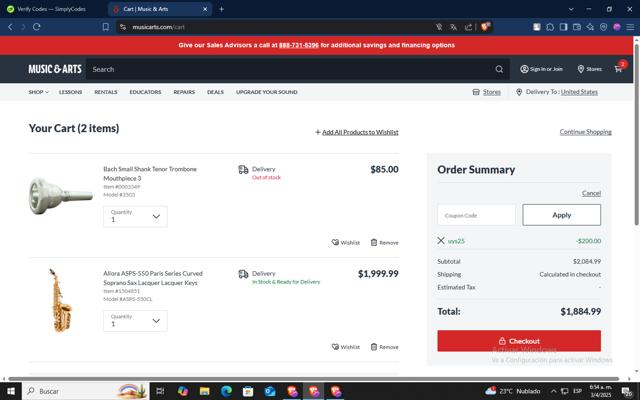640x400 pixels.
Task: Click the Cancel link in Order Summary
Action: (591, 193)
